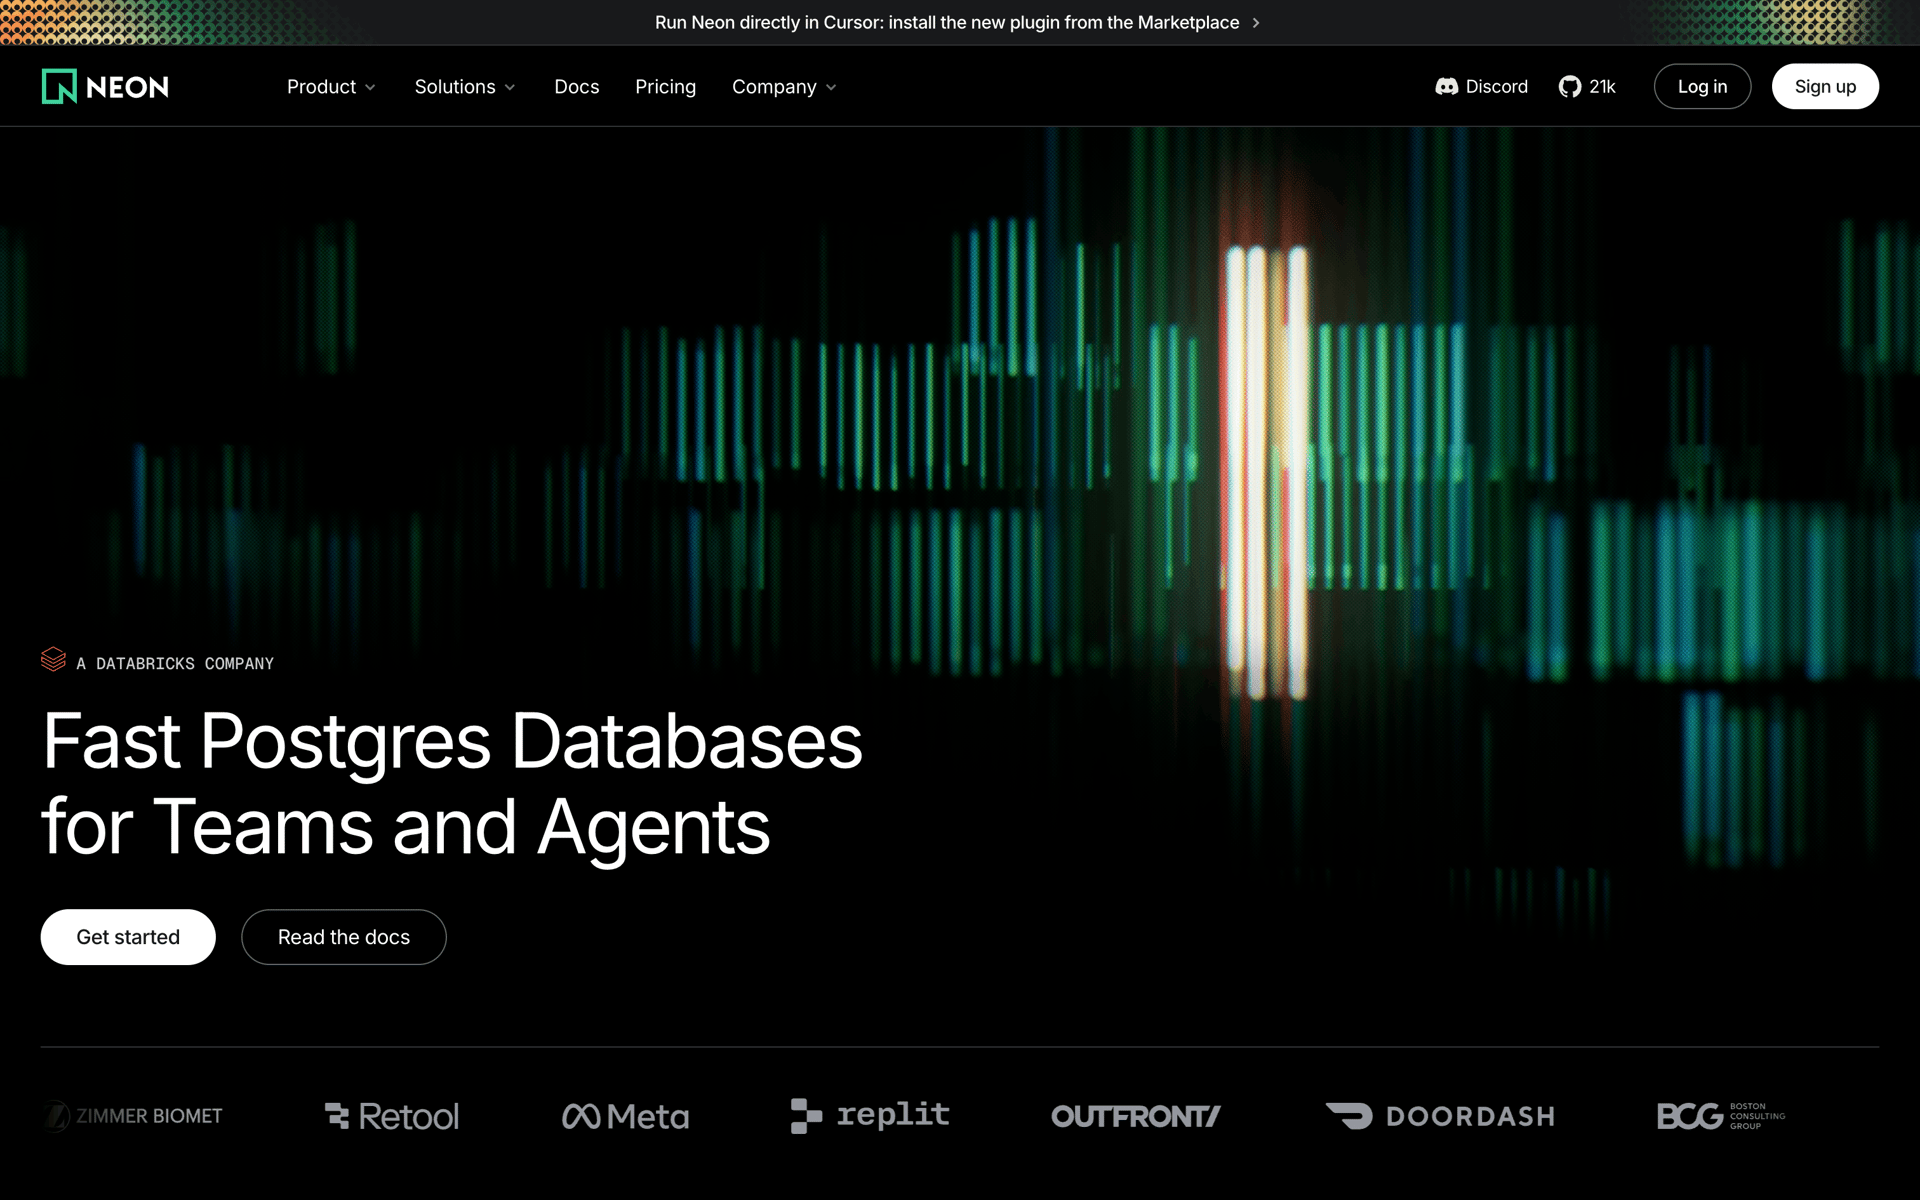Click the DoorDash logo

click(1441, 1116)
